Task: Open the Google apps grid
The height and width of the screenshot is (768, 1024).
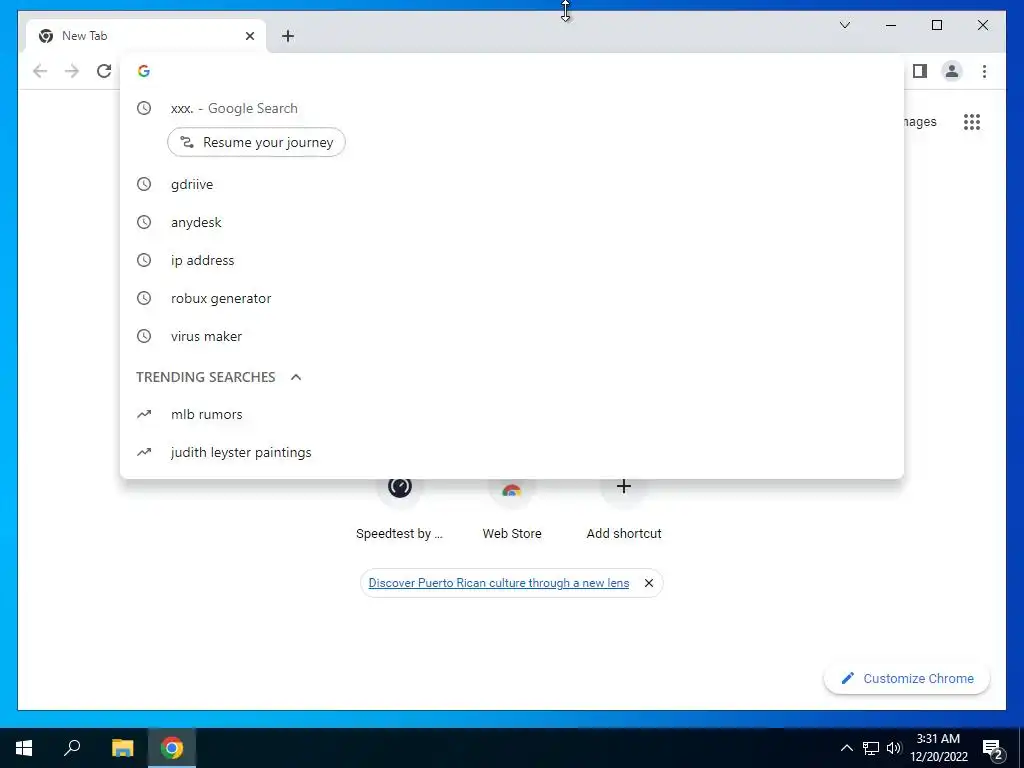Action: pos(972,121)
